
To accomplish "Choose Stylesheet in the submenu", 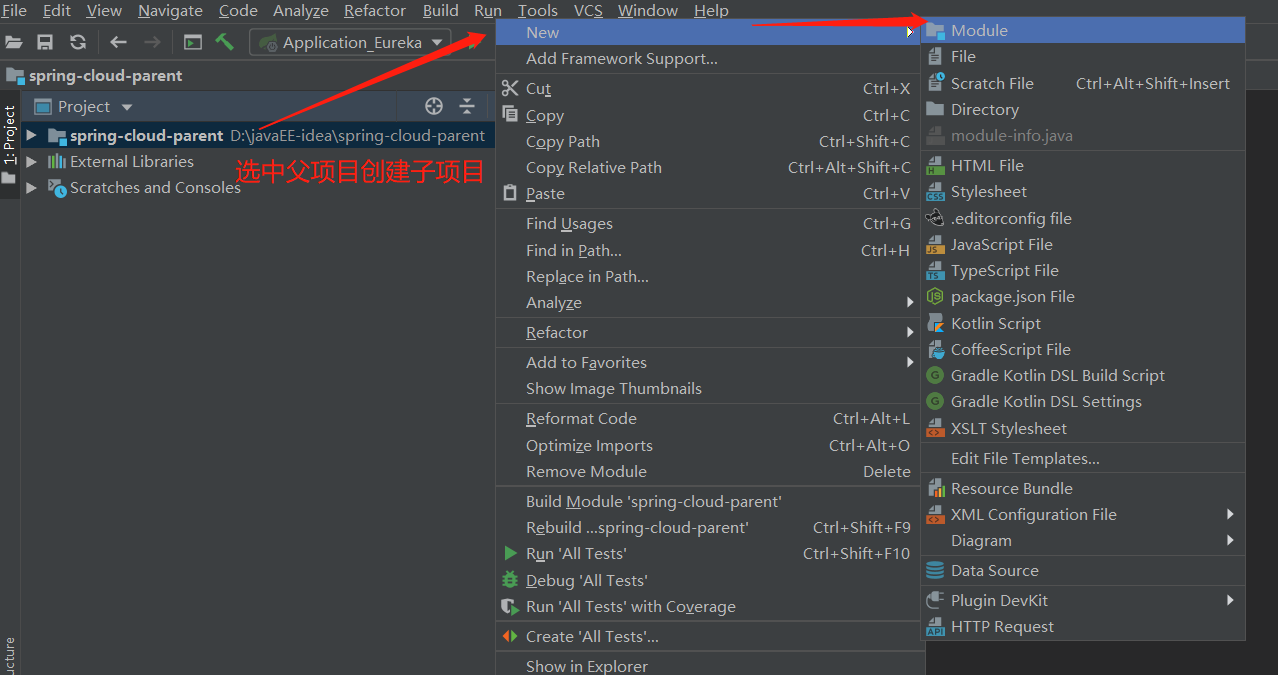I will pos(1083,192).
